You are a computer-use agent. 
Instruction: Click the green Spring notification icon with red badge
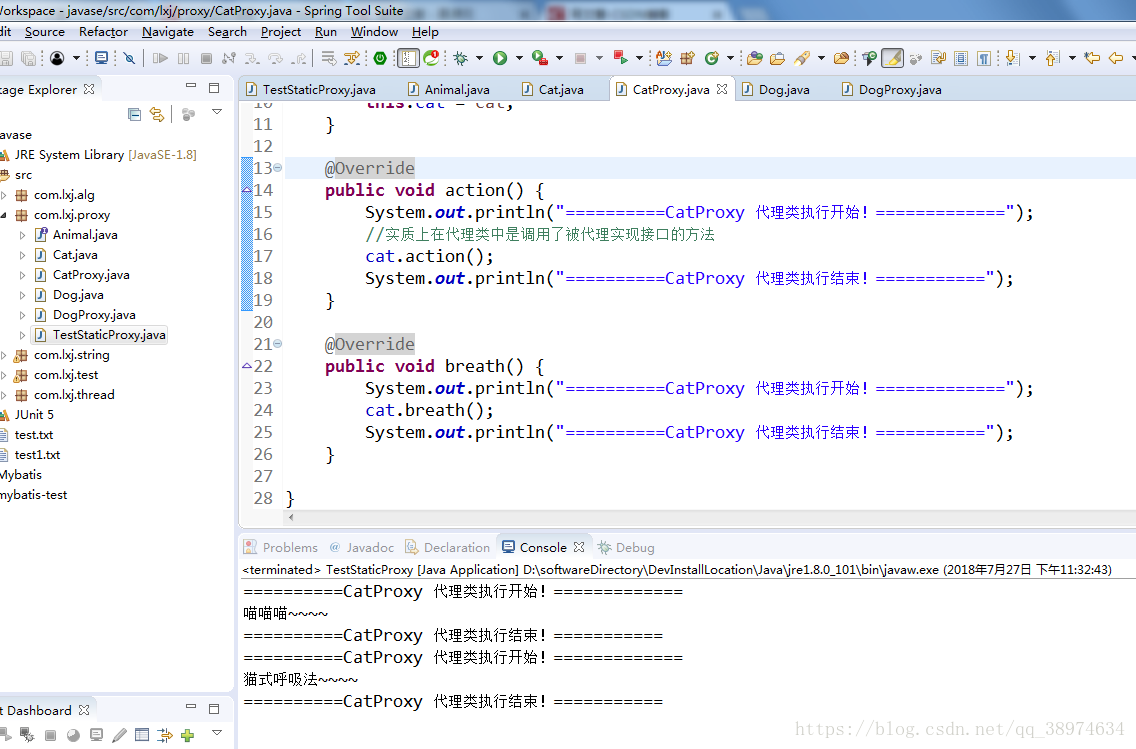pyautogui.click(x=432, y=58)
